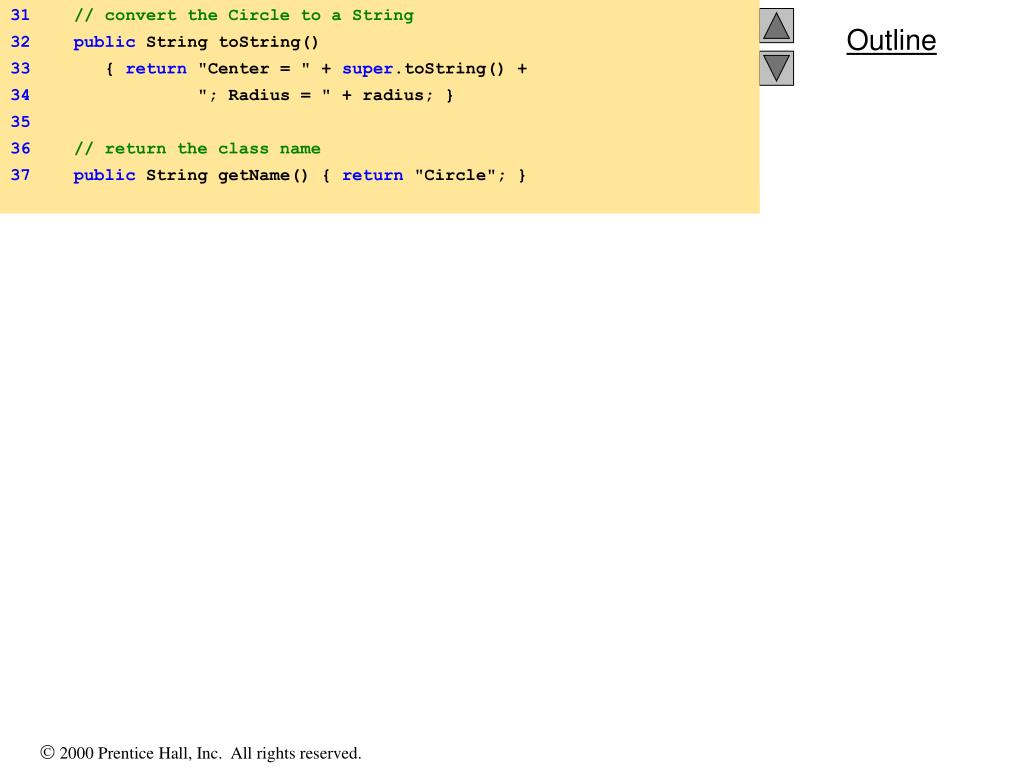Click comment 'return the class name'

(x=197, y=149)
